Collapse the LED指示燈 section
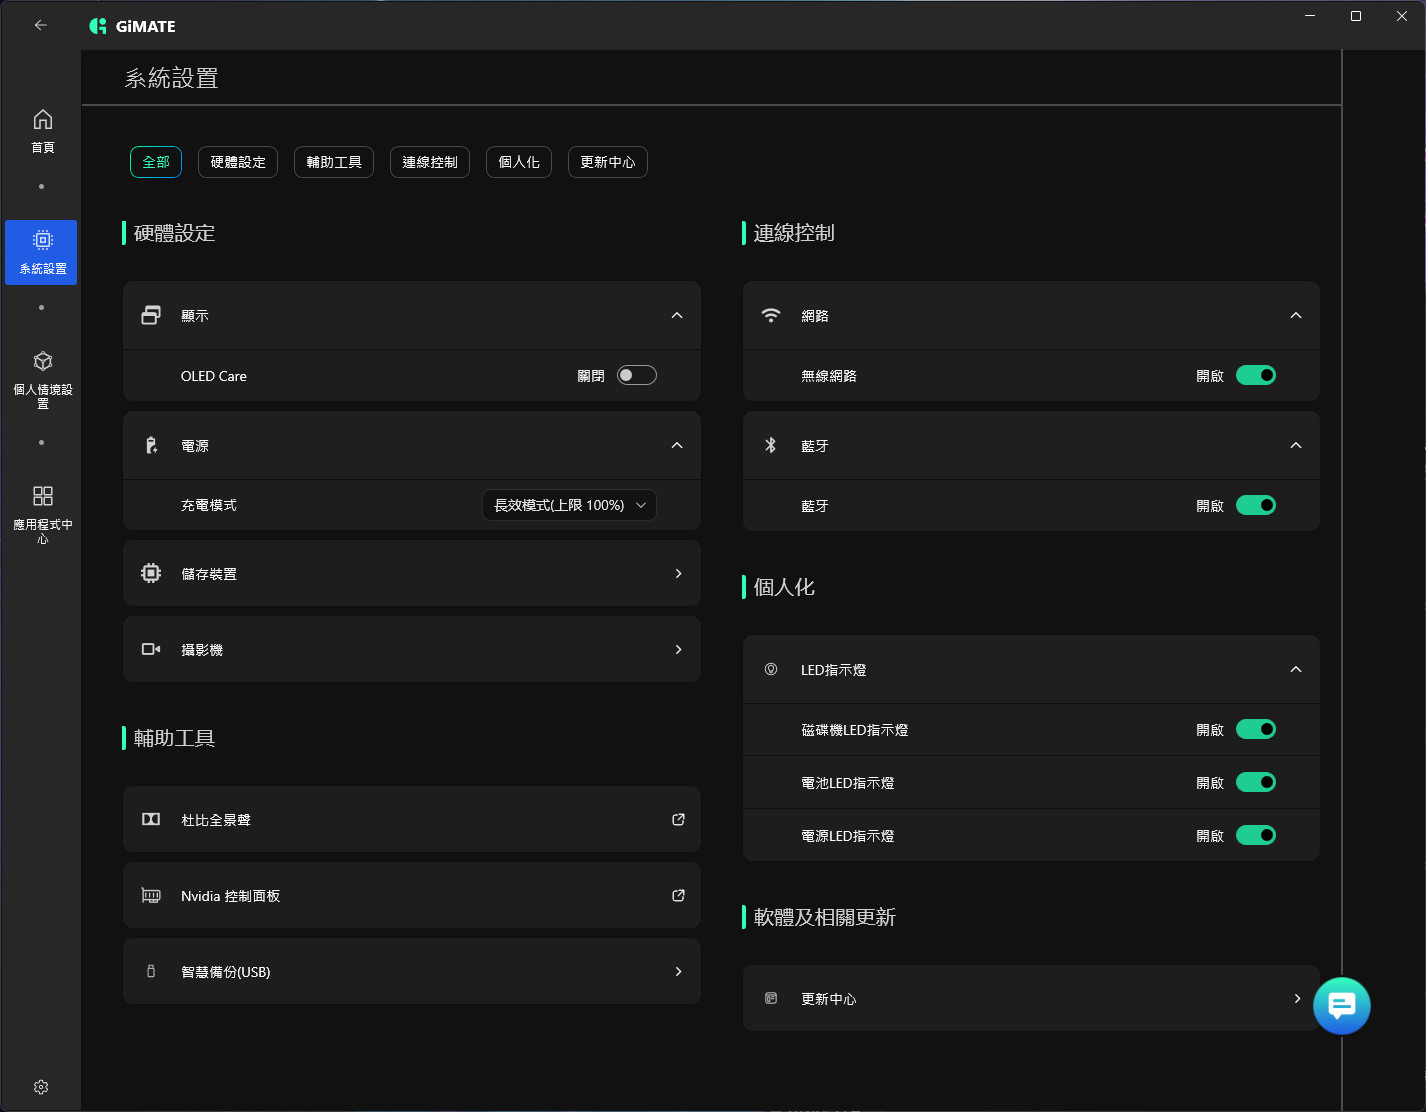The height and width of the screenshot is (1112, 1426). tap(1295, 669)
